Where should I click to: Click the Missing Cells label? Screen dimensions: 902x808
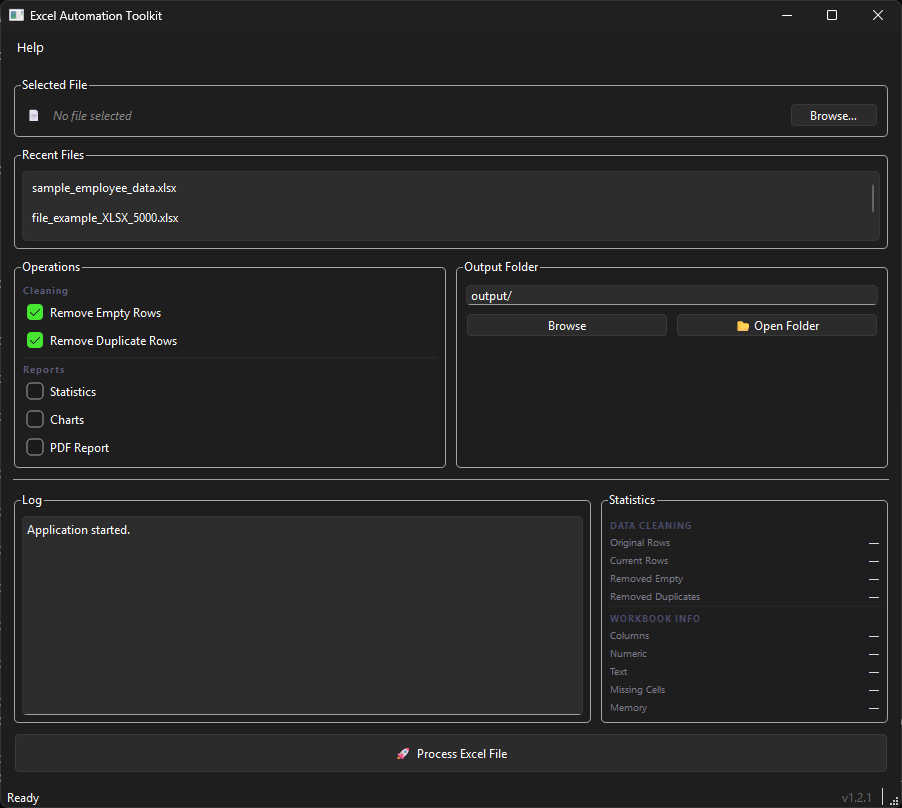(x=637, y=690)
